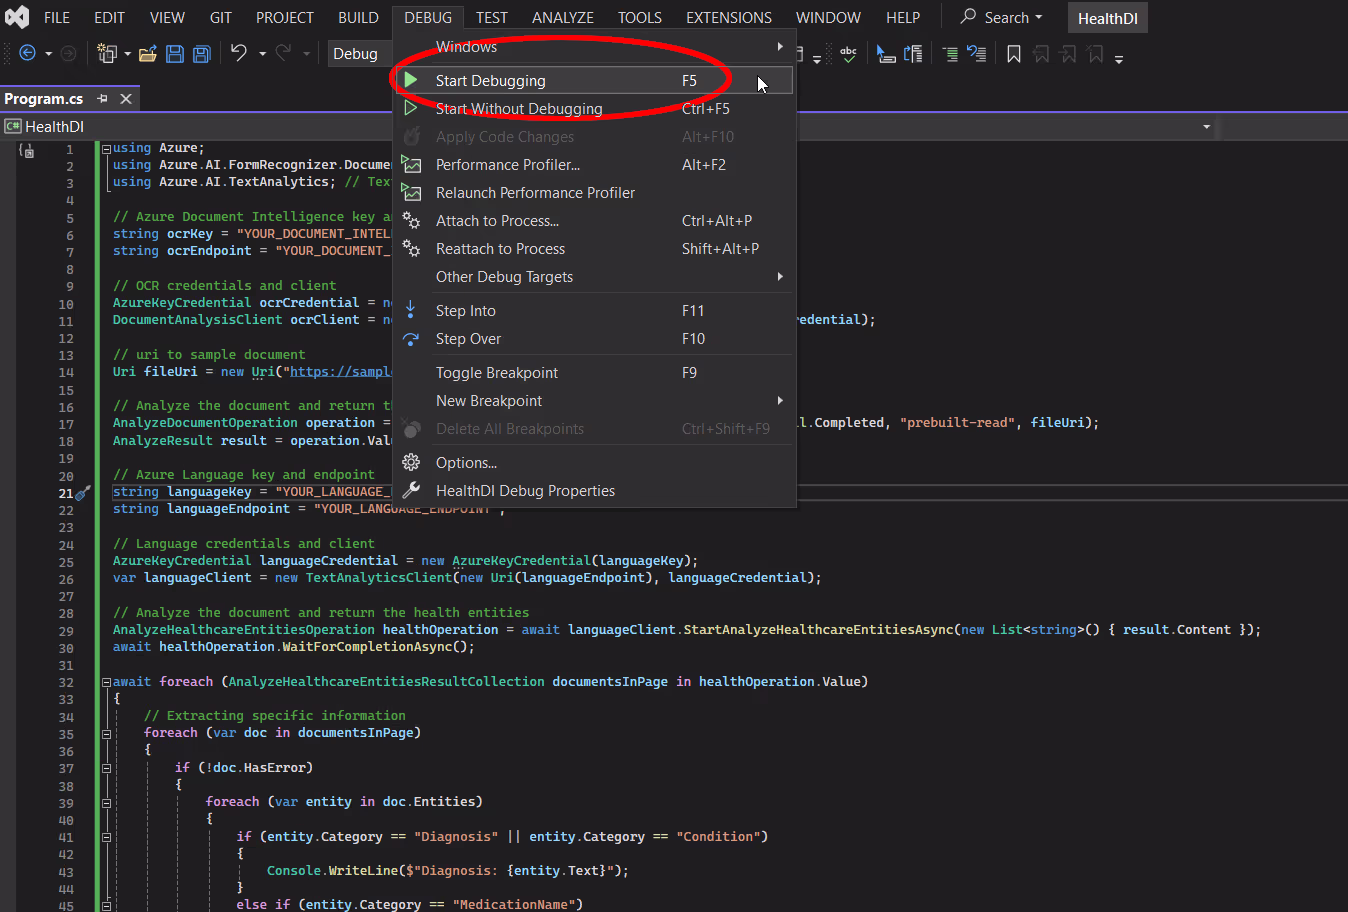Click line number 29 in the margin

click(66, 630)
